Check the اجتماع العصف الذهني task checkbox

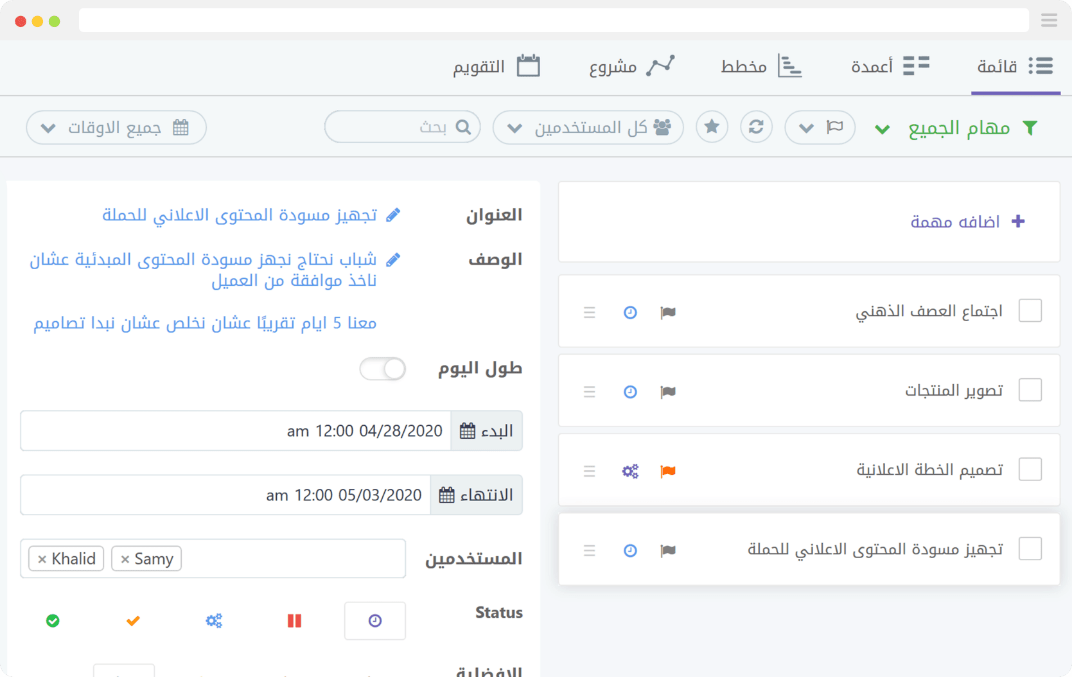click(1029, 311)
